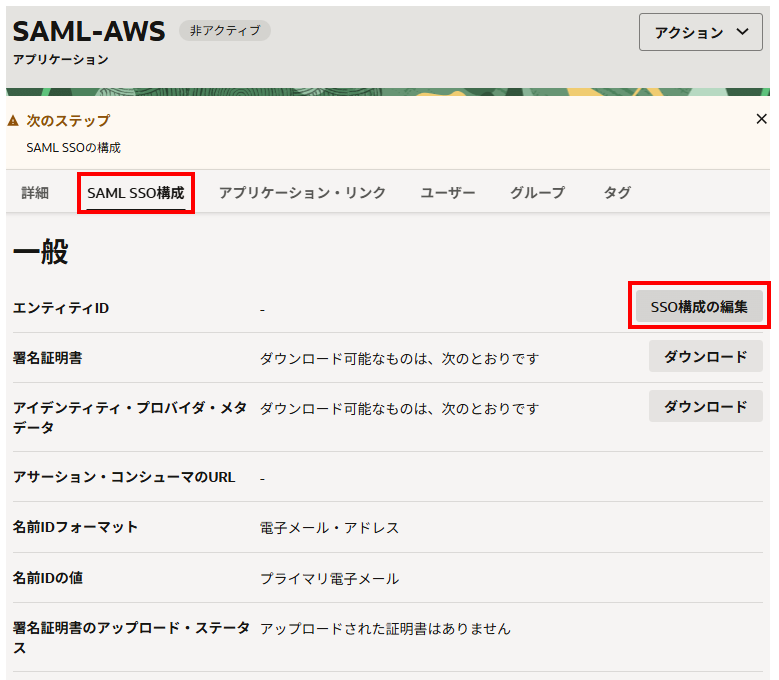This screenshot has height=680, width=779.
Task: Click the 電子メール・アドレス name ID format value
Action: [329, 527]
